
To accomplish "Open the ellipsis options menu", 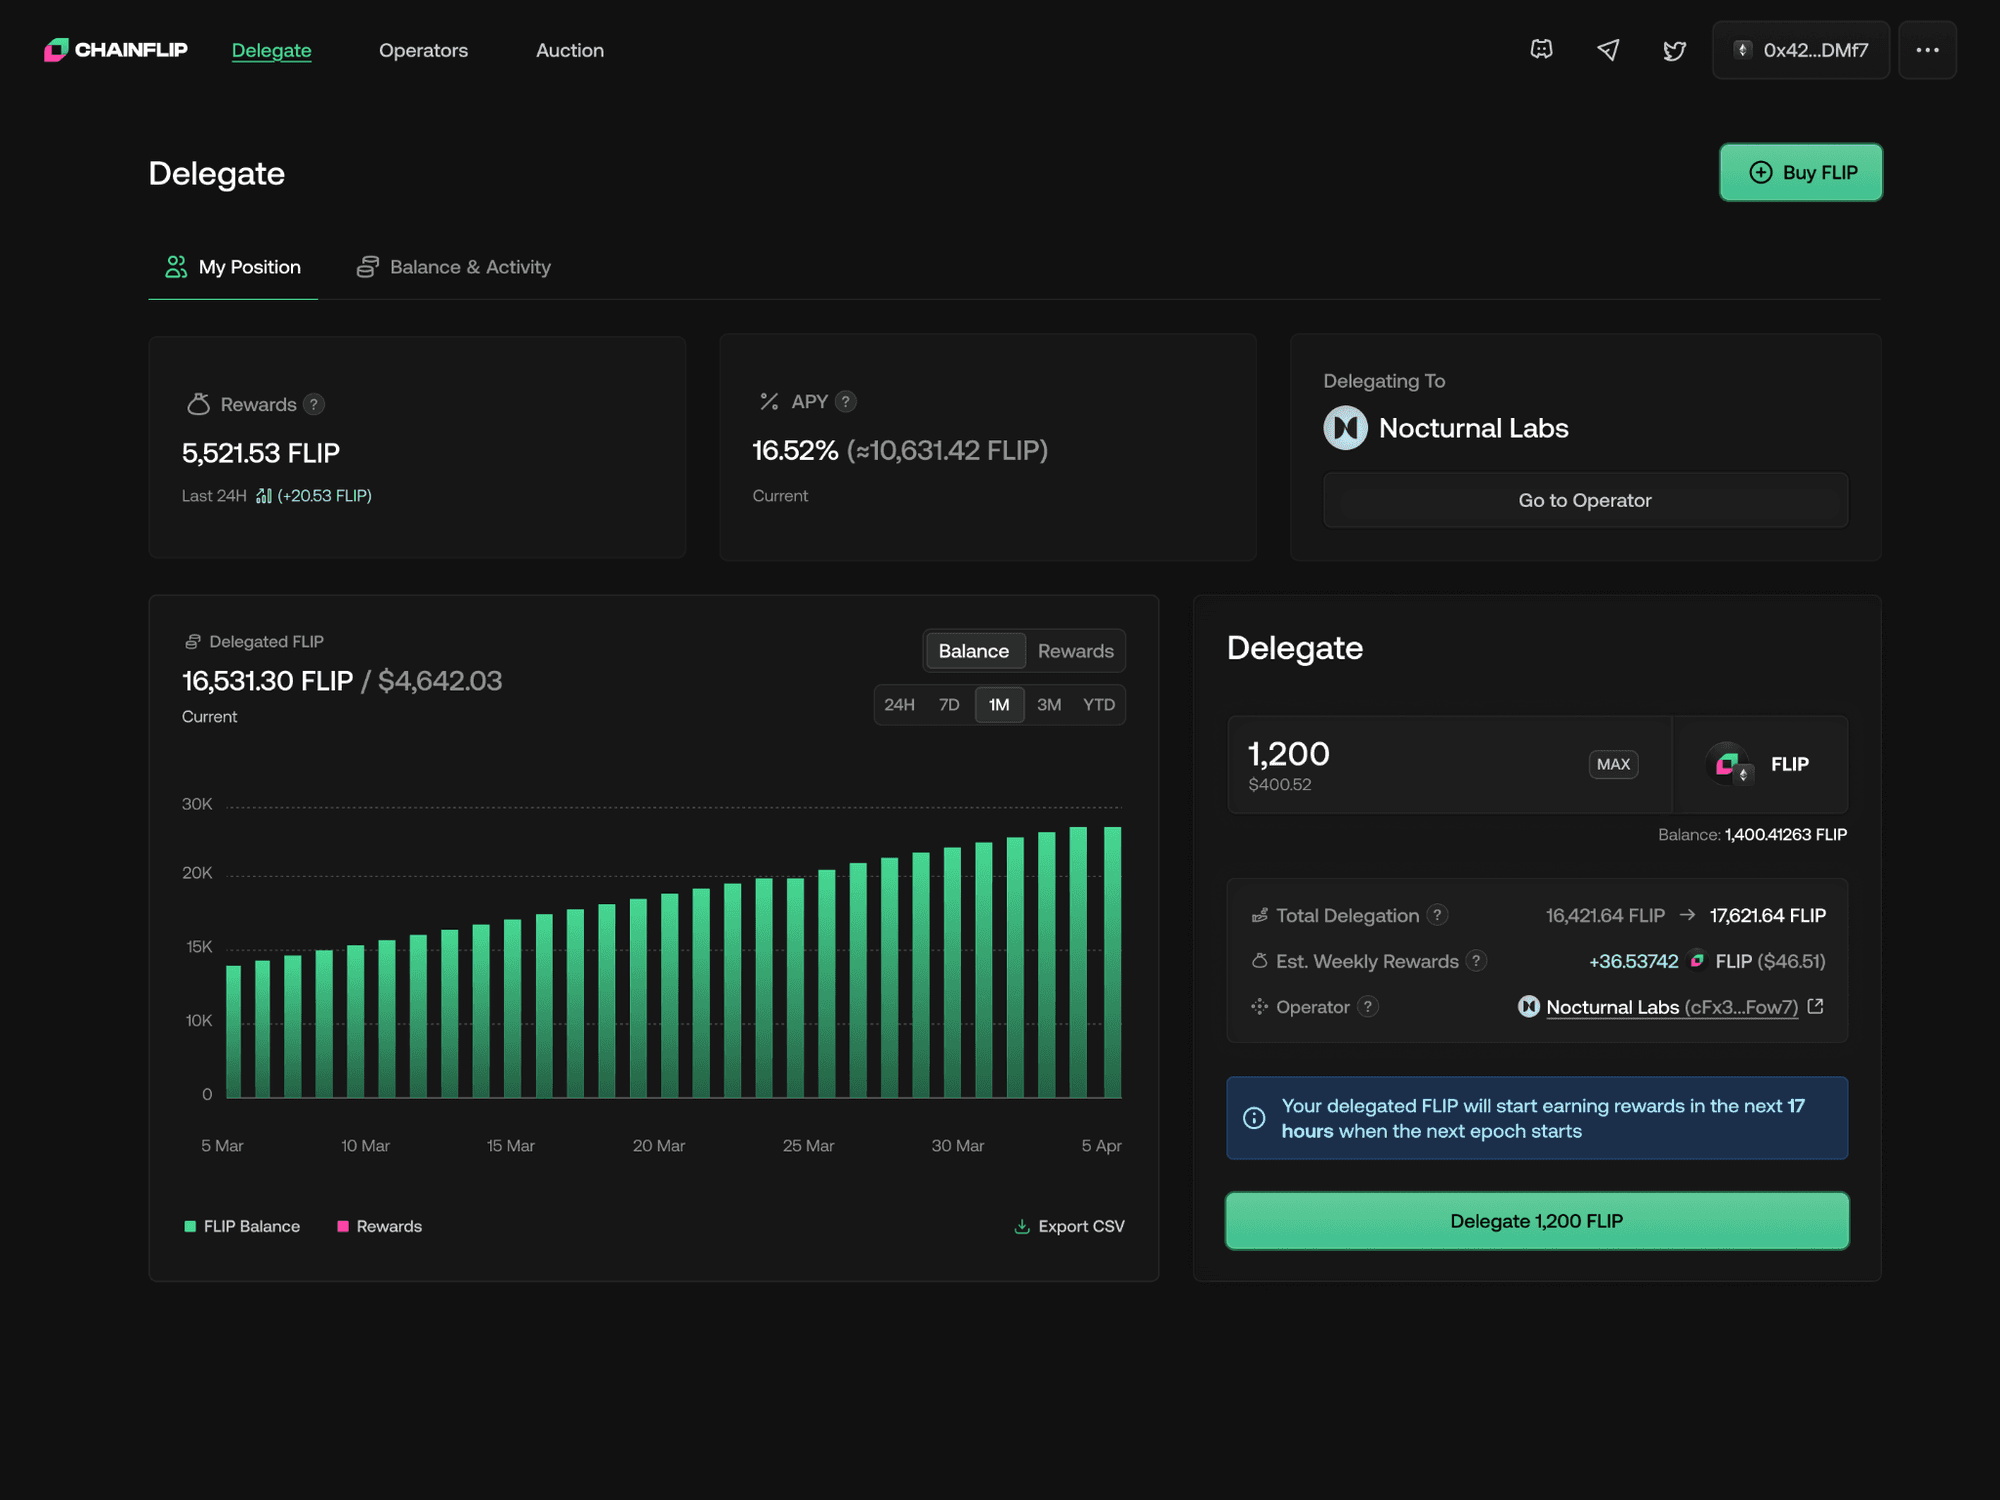I will pyautogui.click(x=1927, y=49).
